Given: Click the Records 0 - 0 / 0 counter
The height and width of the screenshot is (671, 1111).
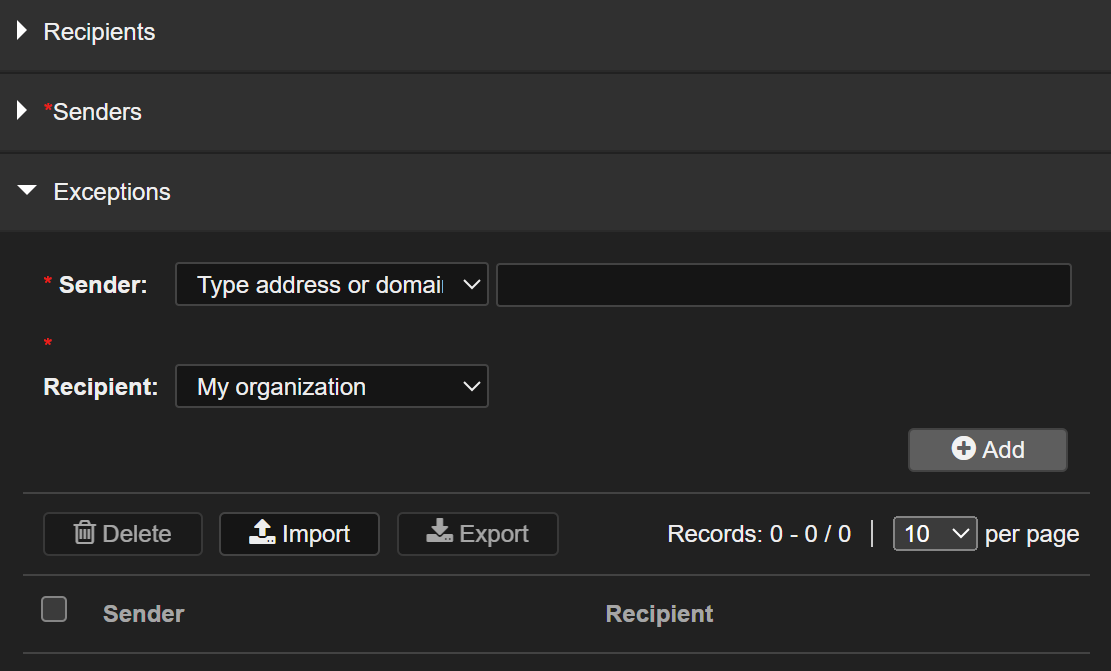Looking at the screenshot, I should point(759,534).
